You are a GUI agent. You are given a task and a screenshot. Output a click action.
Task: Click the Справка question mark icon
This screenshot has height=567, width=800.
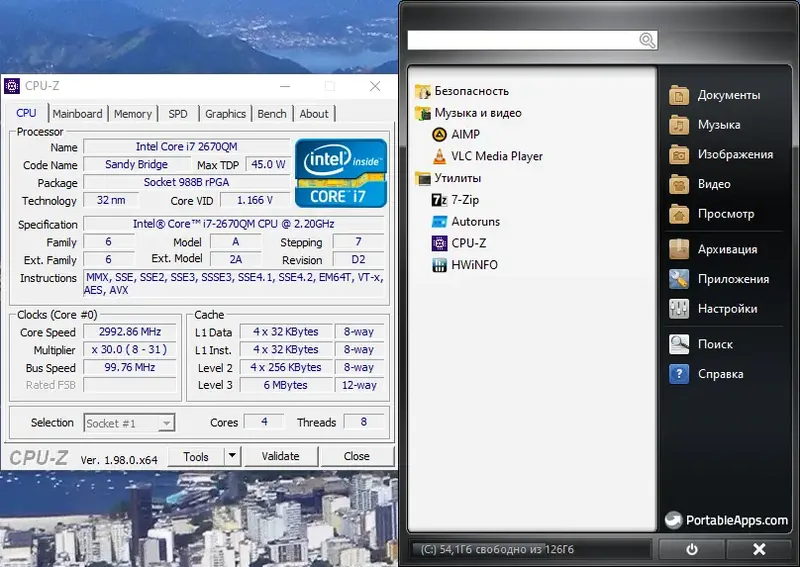point(679,374)
